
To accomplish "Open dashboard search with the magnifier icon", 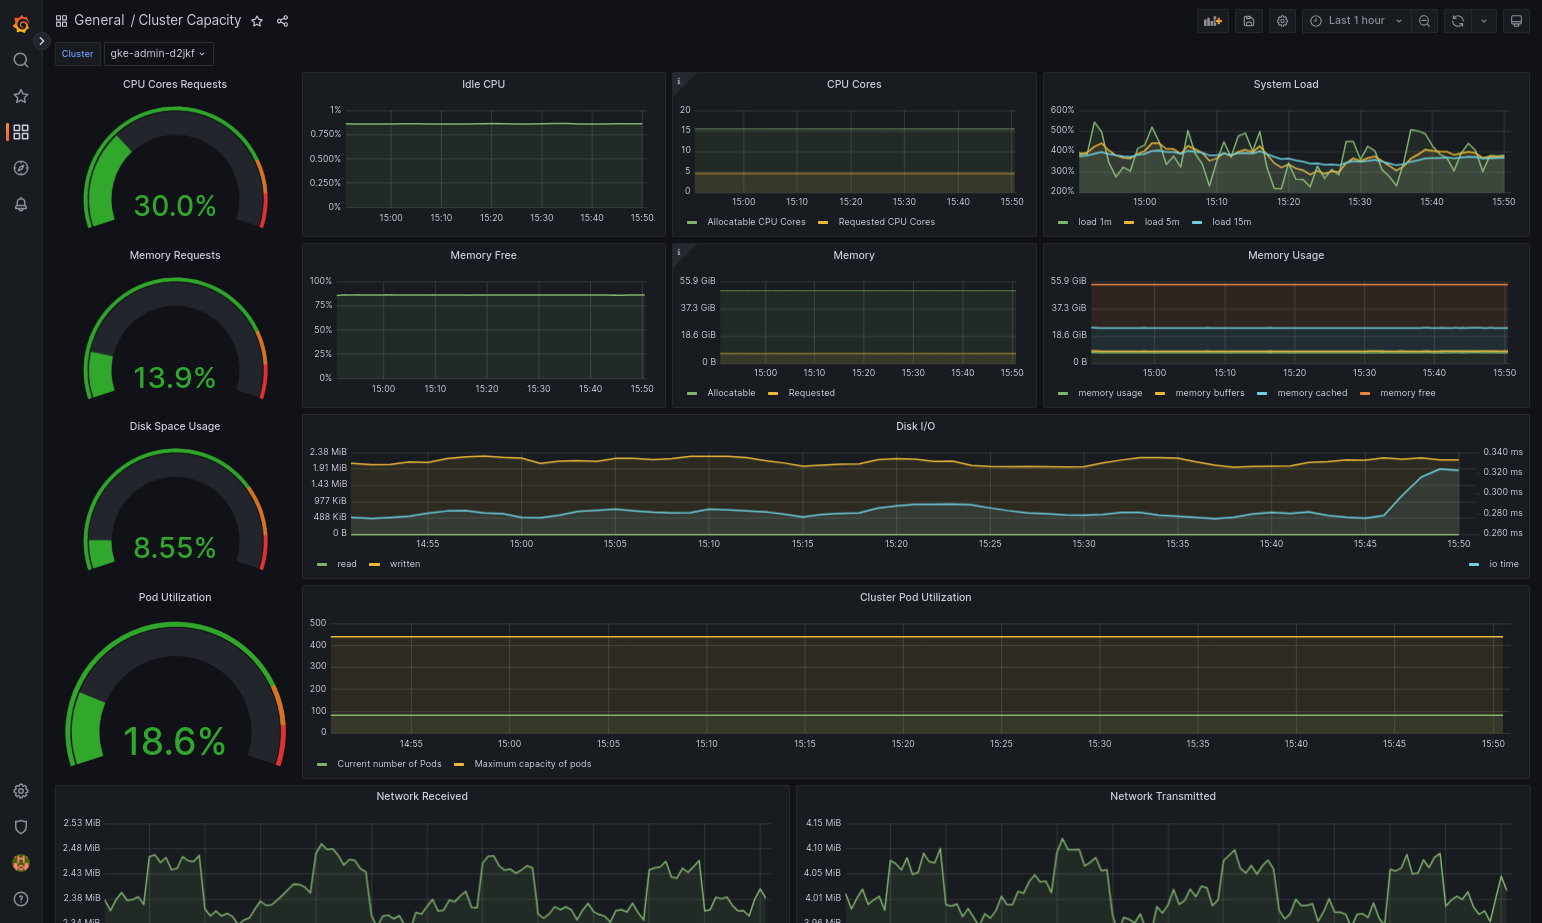I will coord(21,60).
